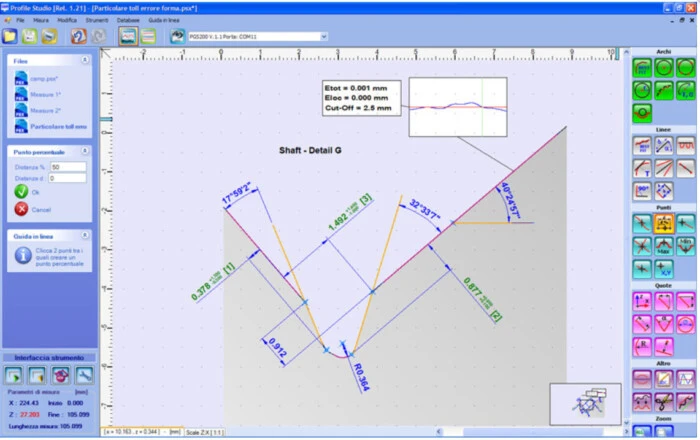
Task: Click the first pink Quote dimension tool
Action: coord(641,302)
